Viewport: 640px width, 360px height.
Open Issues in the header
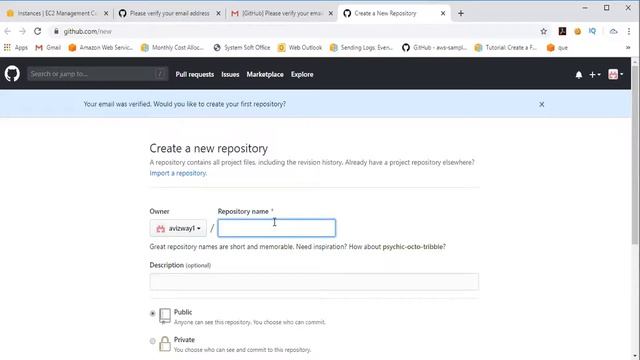[x=230, y=74]
